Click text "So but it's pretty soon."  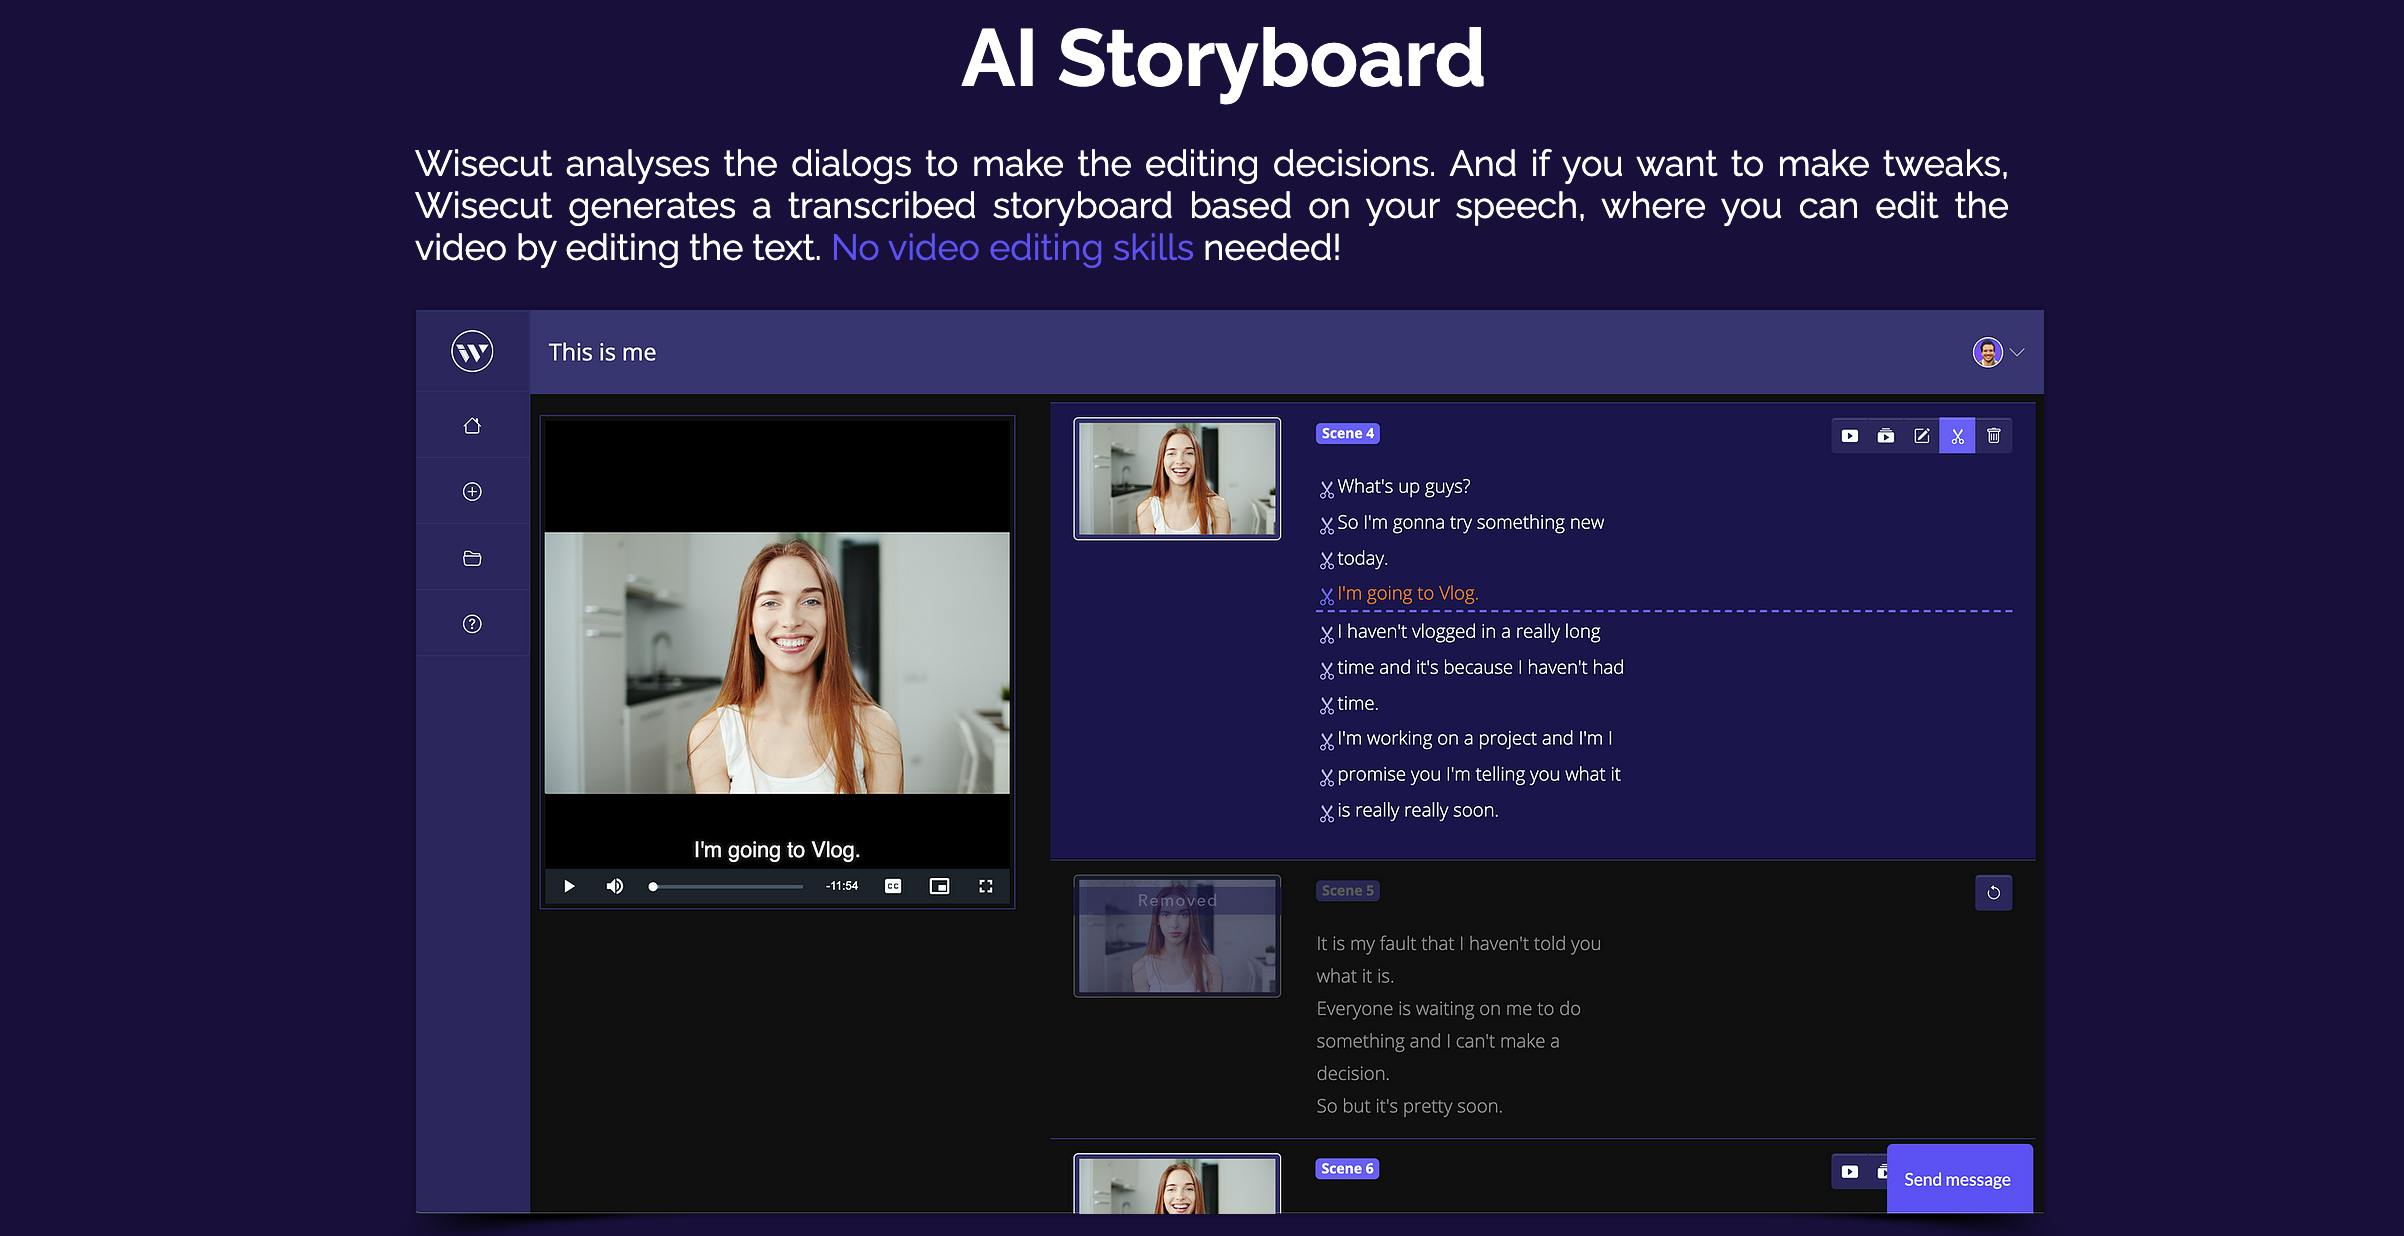1409,1106
